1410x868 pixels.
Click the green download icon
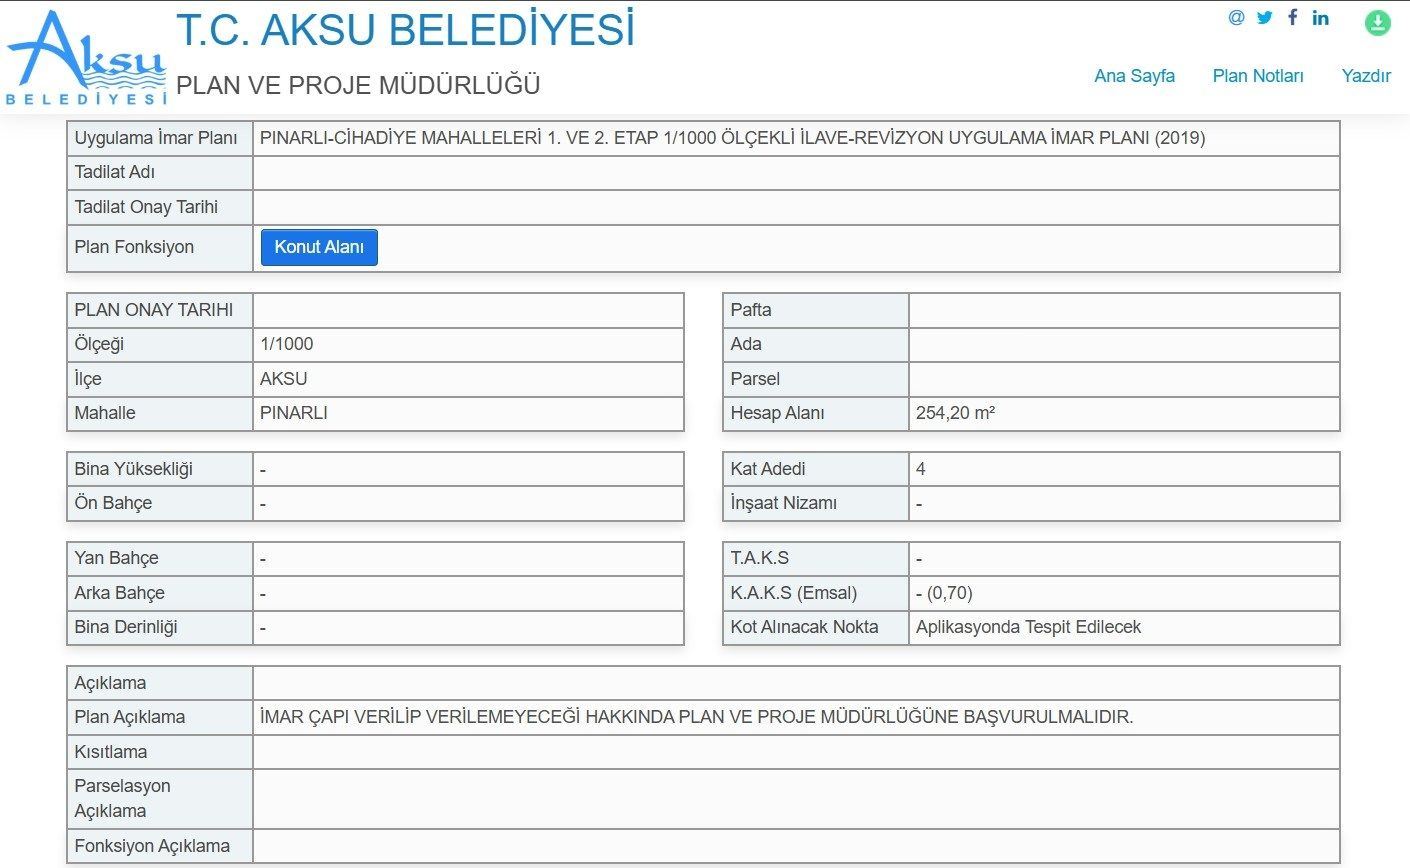[x=1378, y=23]
